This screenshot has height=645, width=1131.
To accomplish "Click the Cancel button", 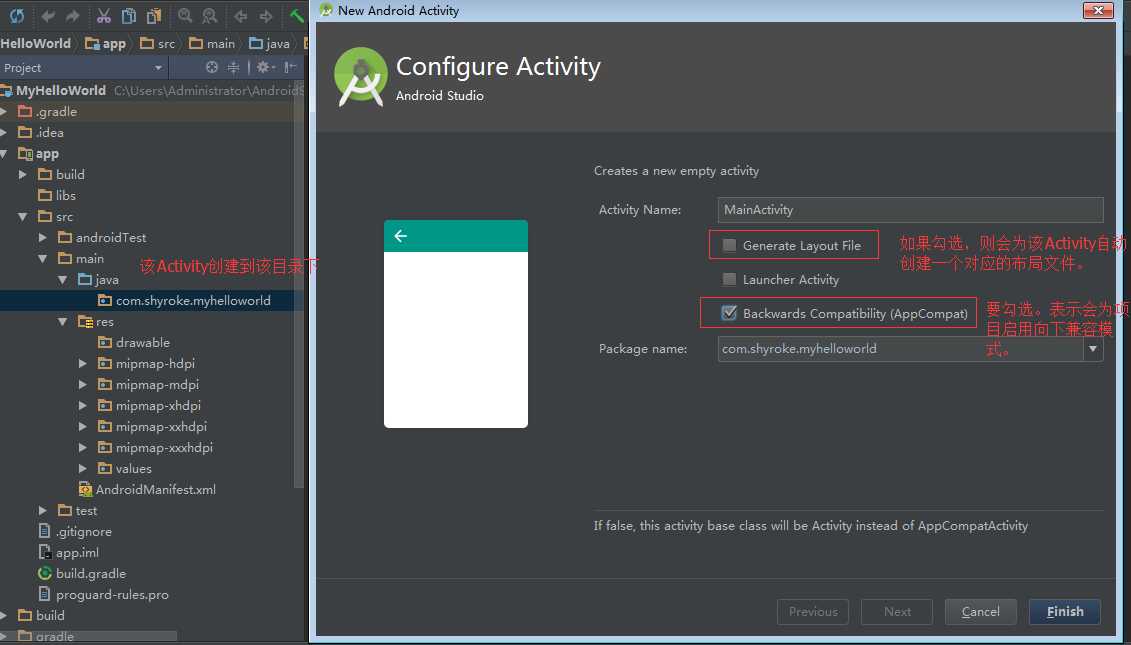I will (x=981, y=612).
